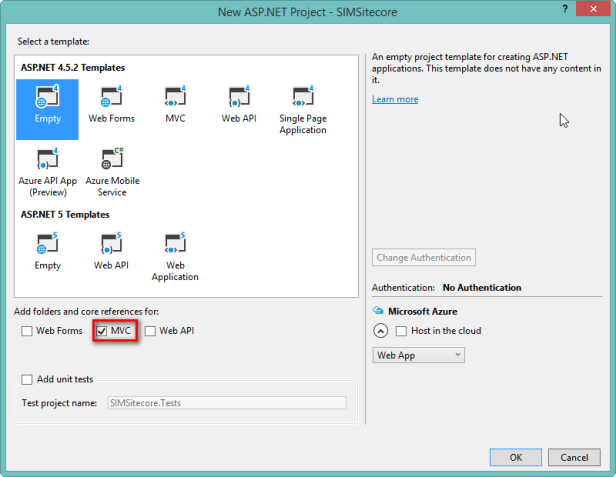Screen dimensions: 616x477
Task: Select Single Page Application template
Action: point(303,110)
